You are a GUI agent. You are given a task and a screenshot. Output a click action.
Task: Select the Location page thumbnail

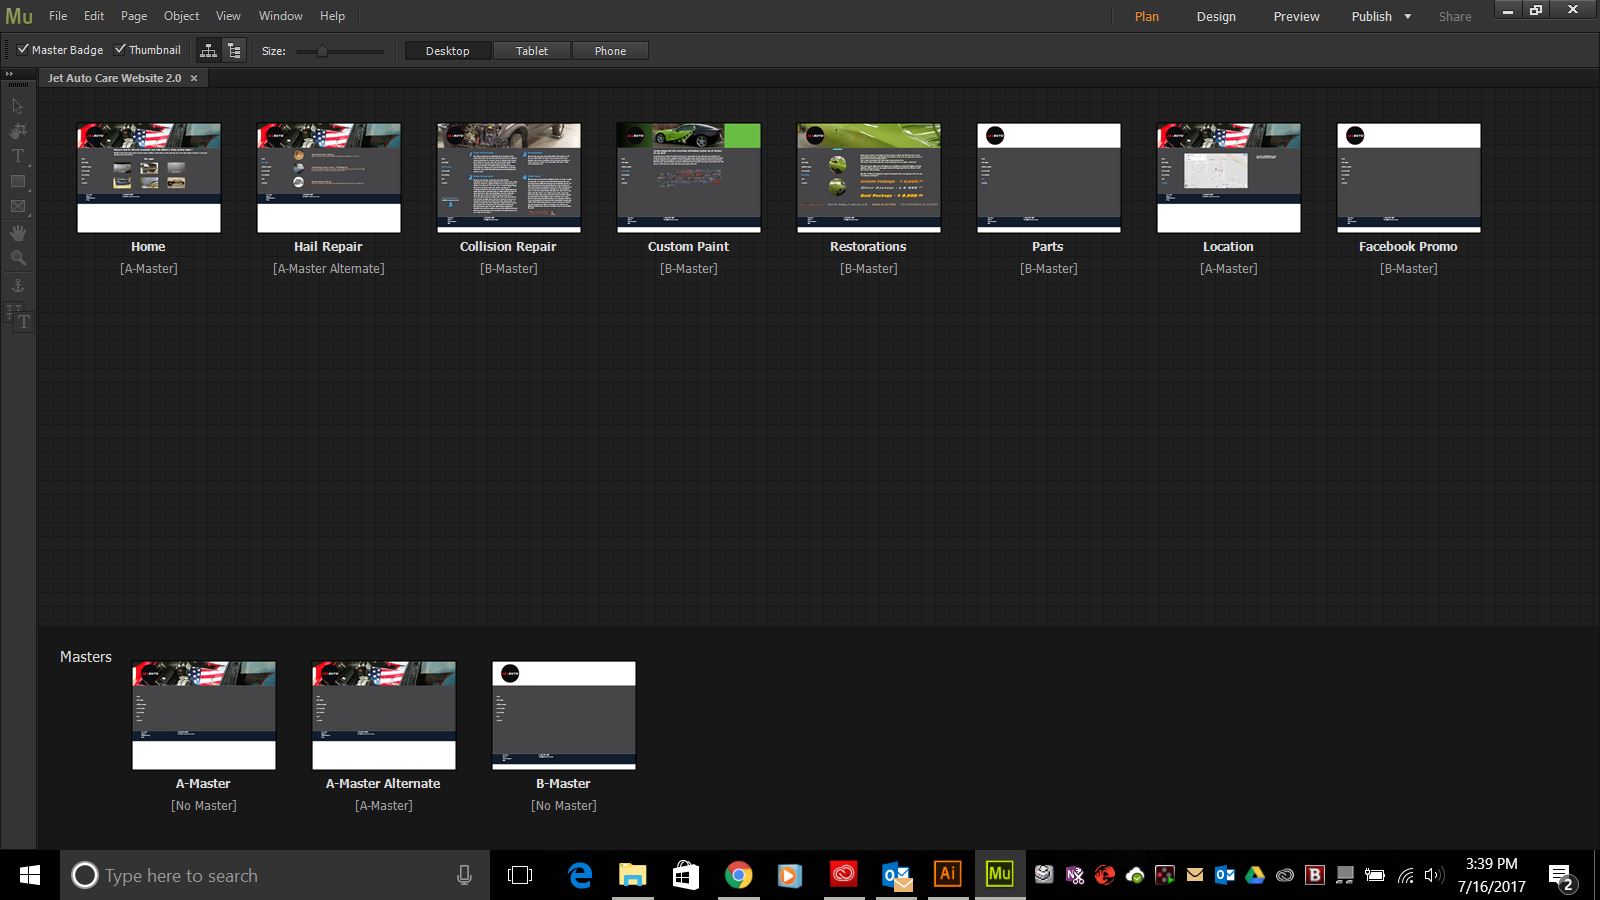(x=1229, y=178)
